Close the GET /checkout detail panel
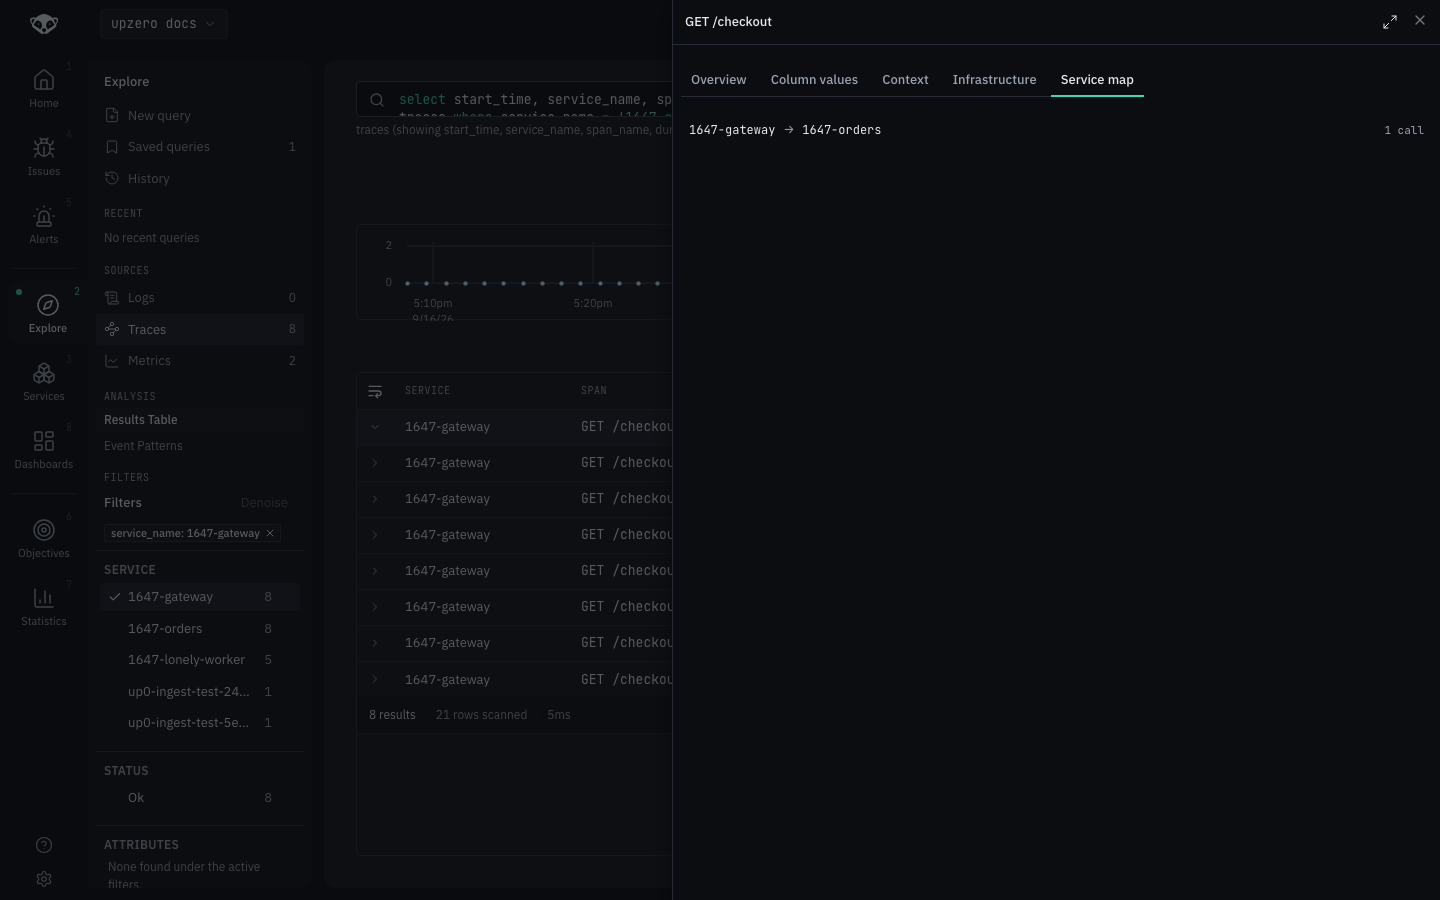Viewport: 1440px width, 900px height. (1420, 21)
